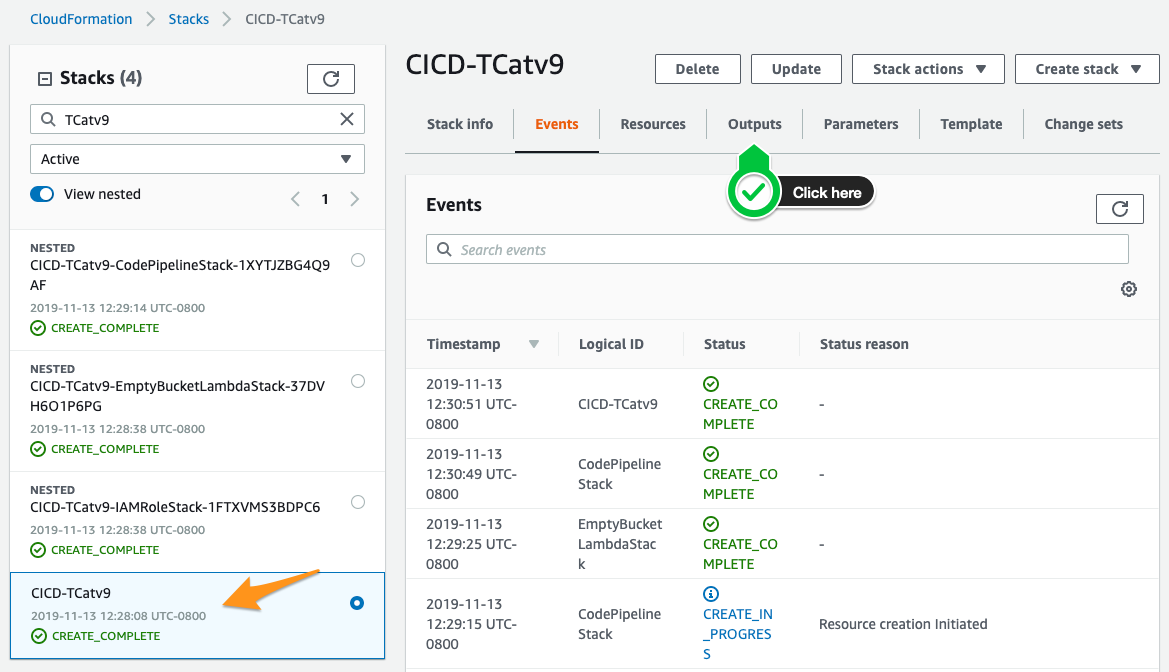Switch to the Resources tab
The height and width of the screenshot is (672, 1169).
click(x=653, y=124)
